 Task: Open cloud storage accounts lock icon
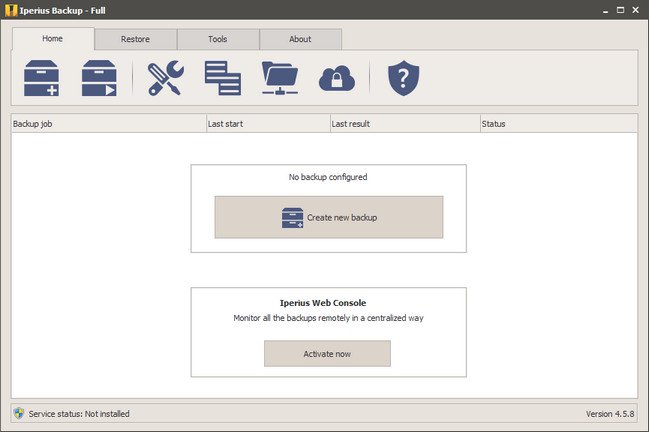[337, 78]
